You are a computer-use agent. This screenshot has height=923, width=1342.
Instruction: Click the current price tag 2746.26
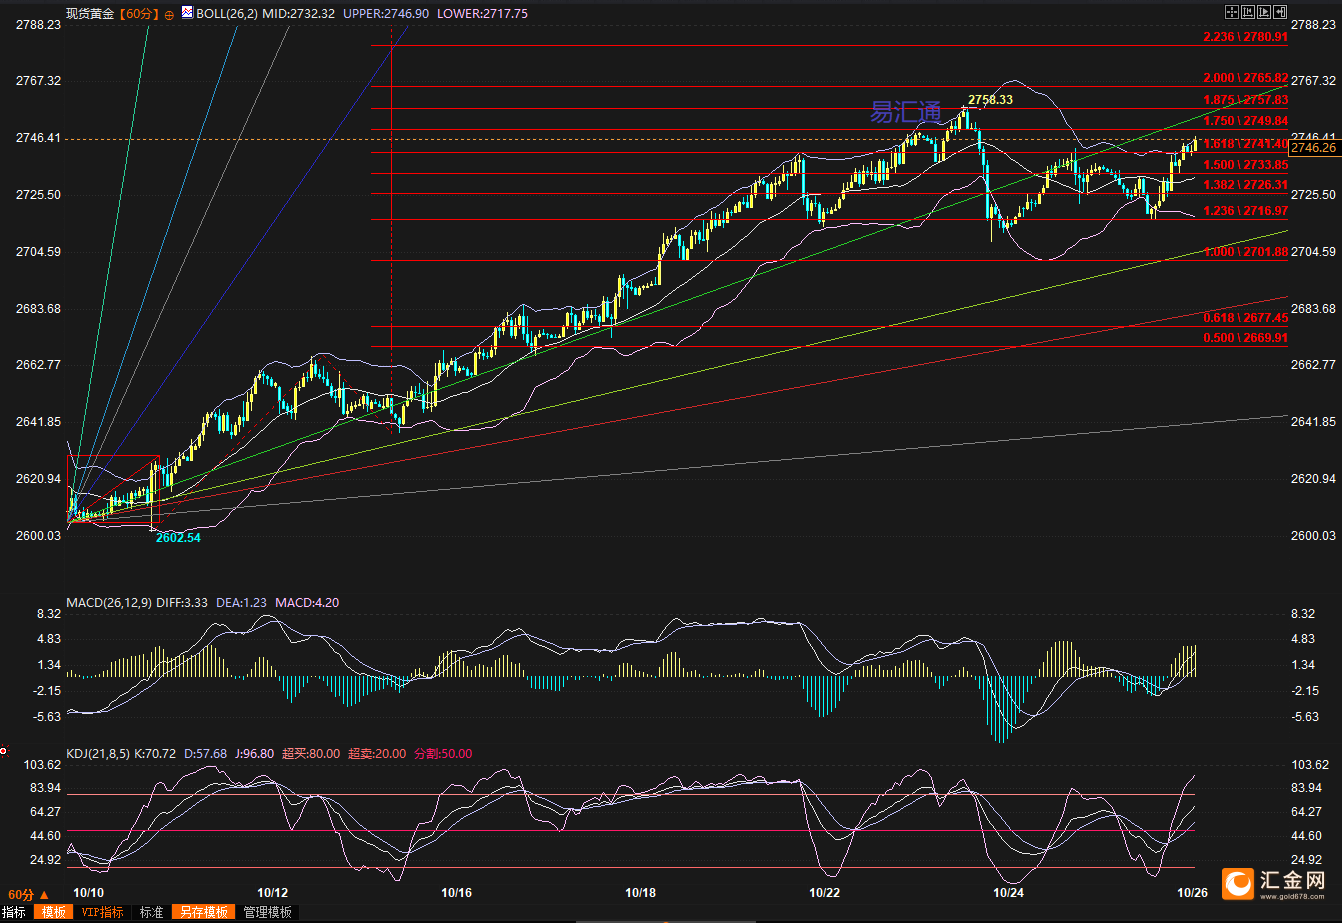[x=1314, y=148]
